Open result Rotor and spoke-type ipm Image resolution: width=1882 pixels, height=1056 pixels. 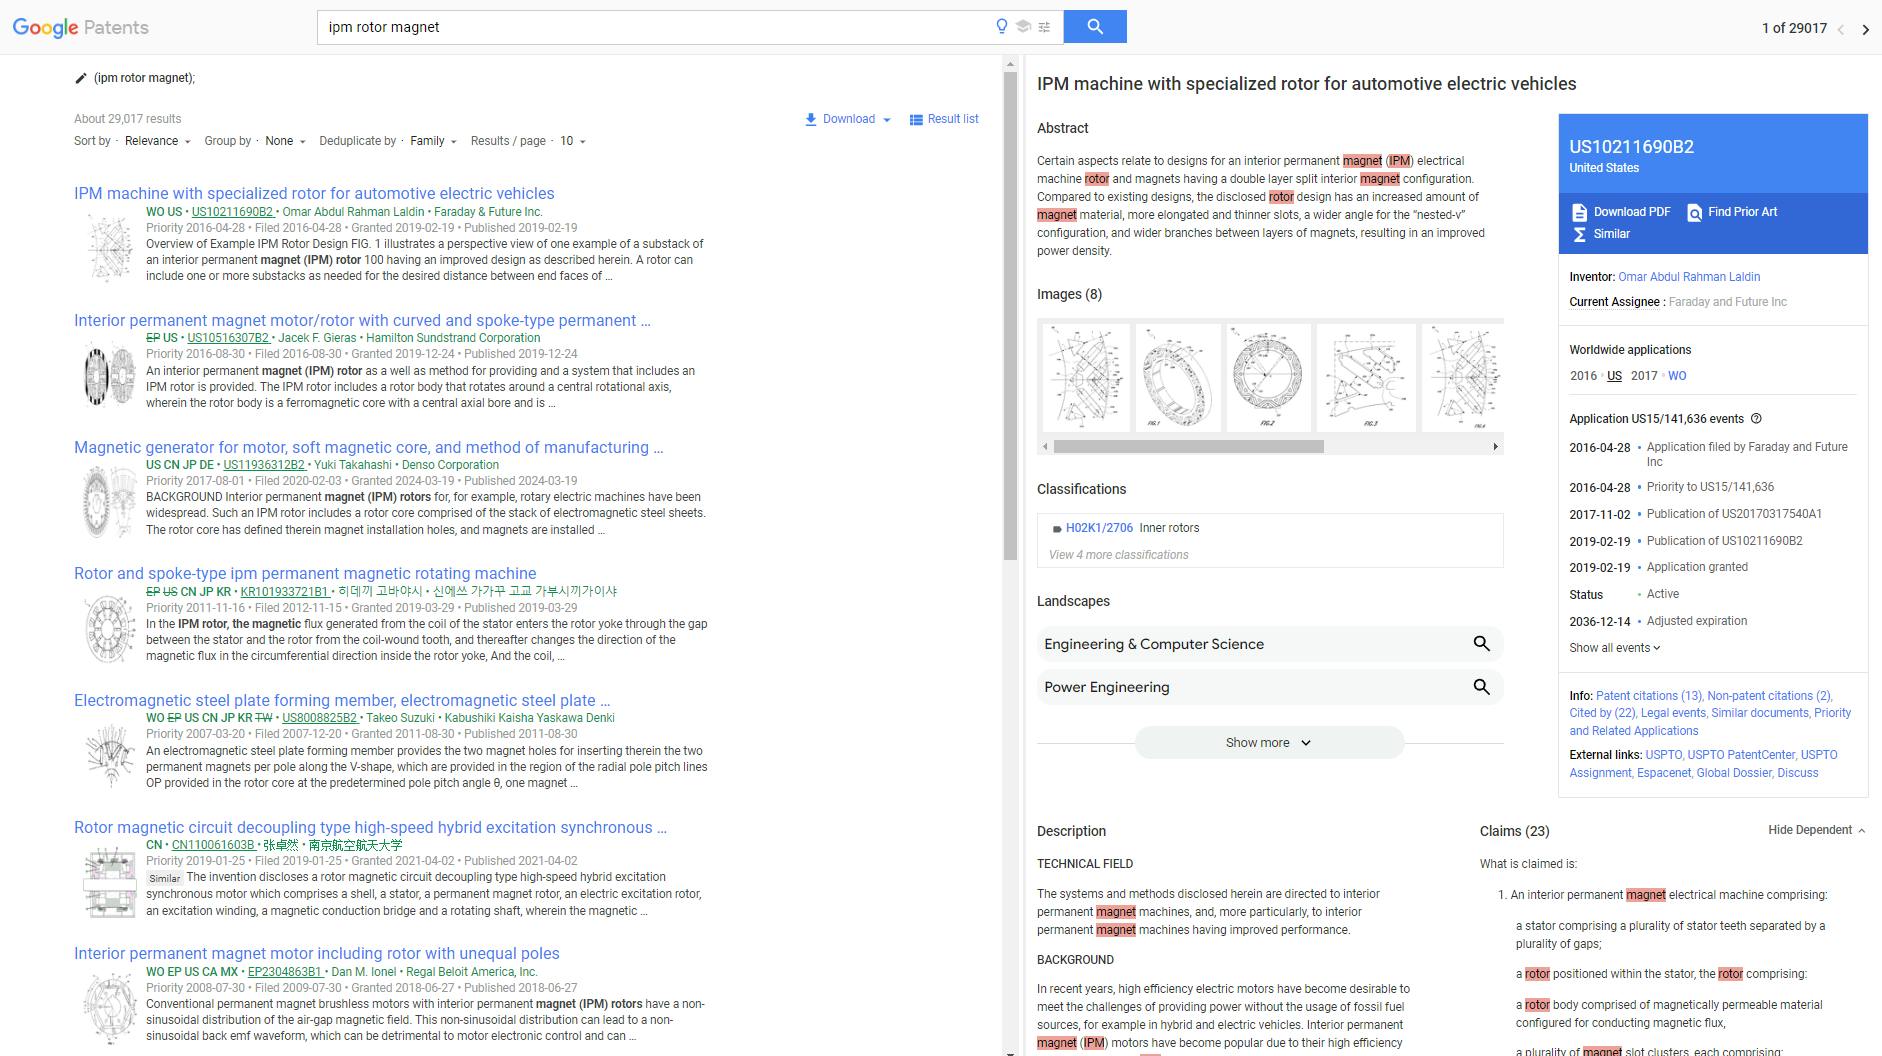pos(305,574)
